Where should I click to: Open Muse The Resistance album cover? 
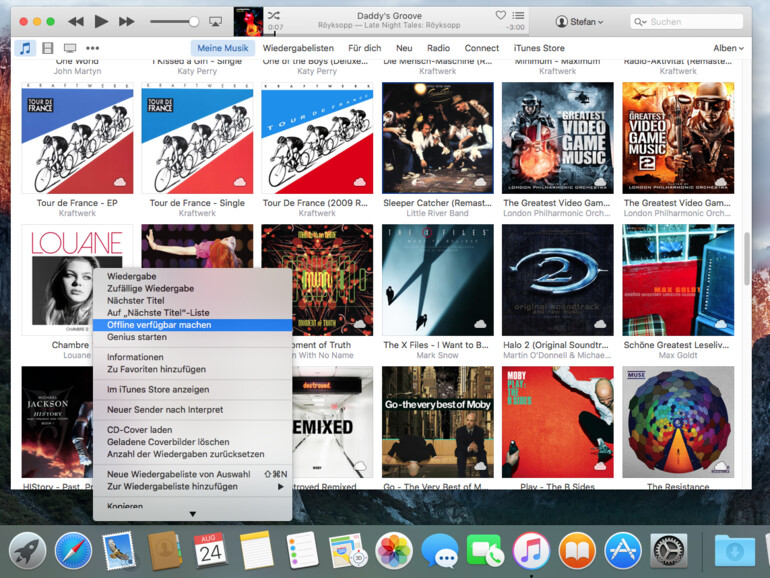point(678,422)
